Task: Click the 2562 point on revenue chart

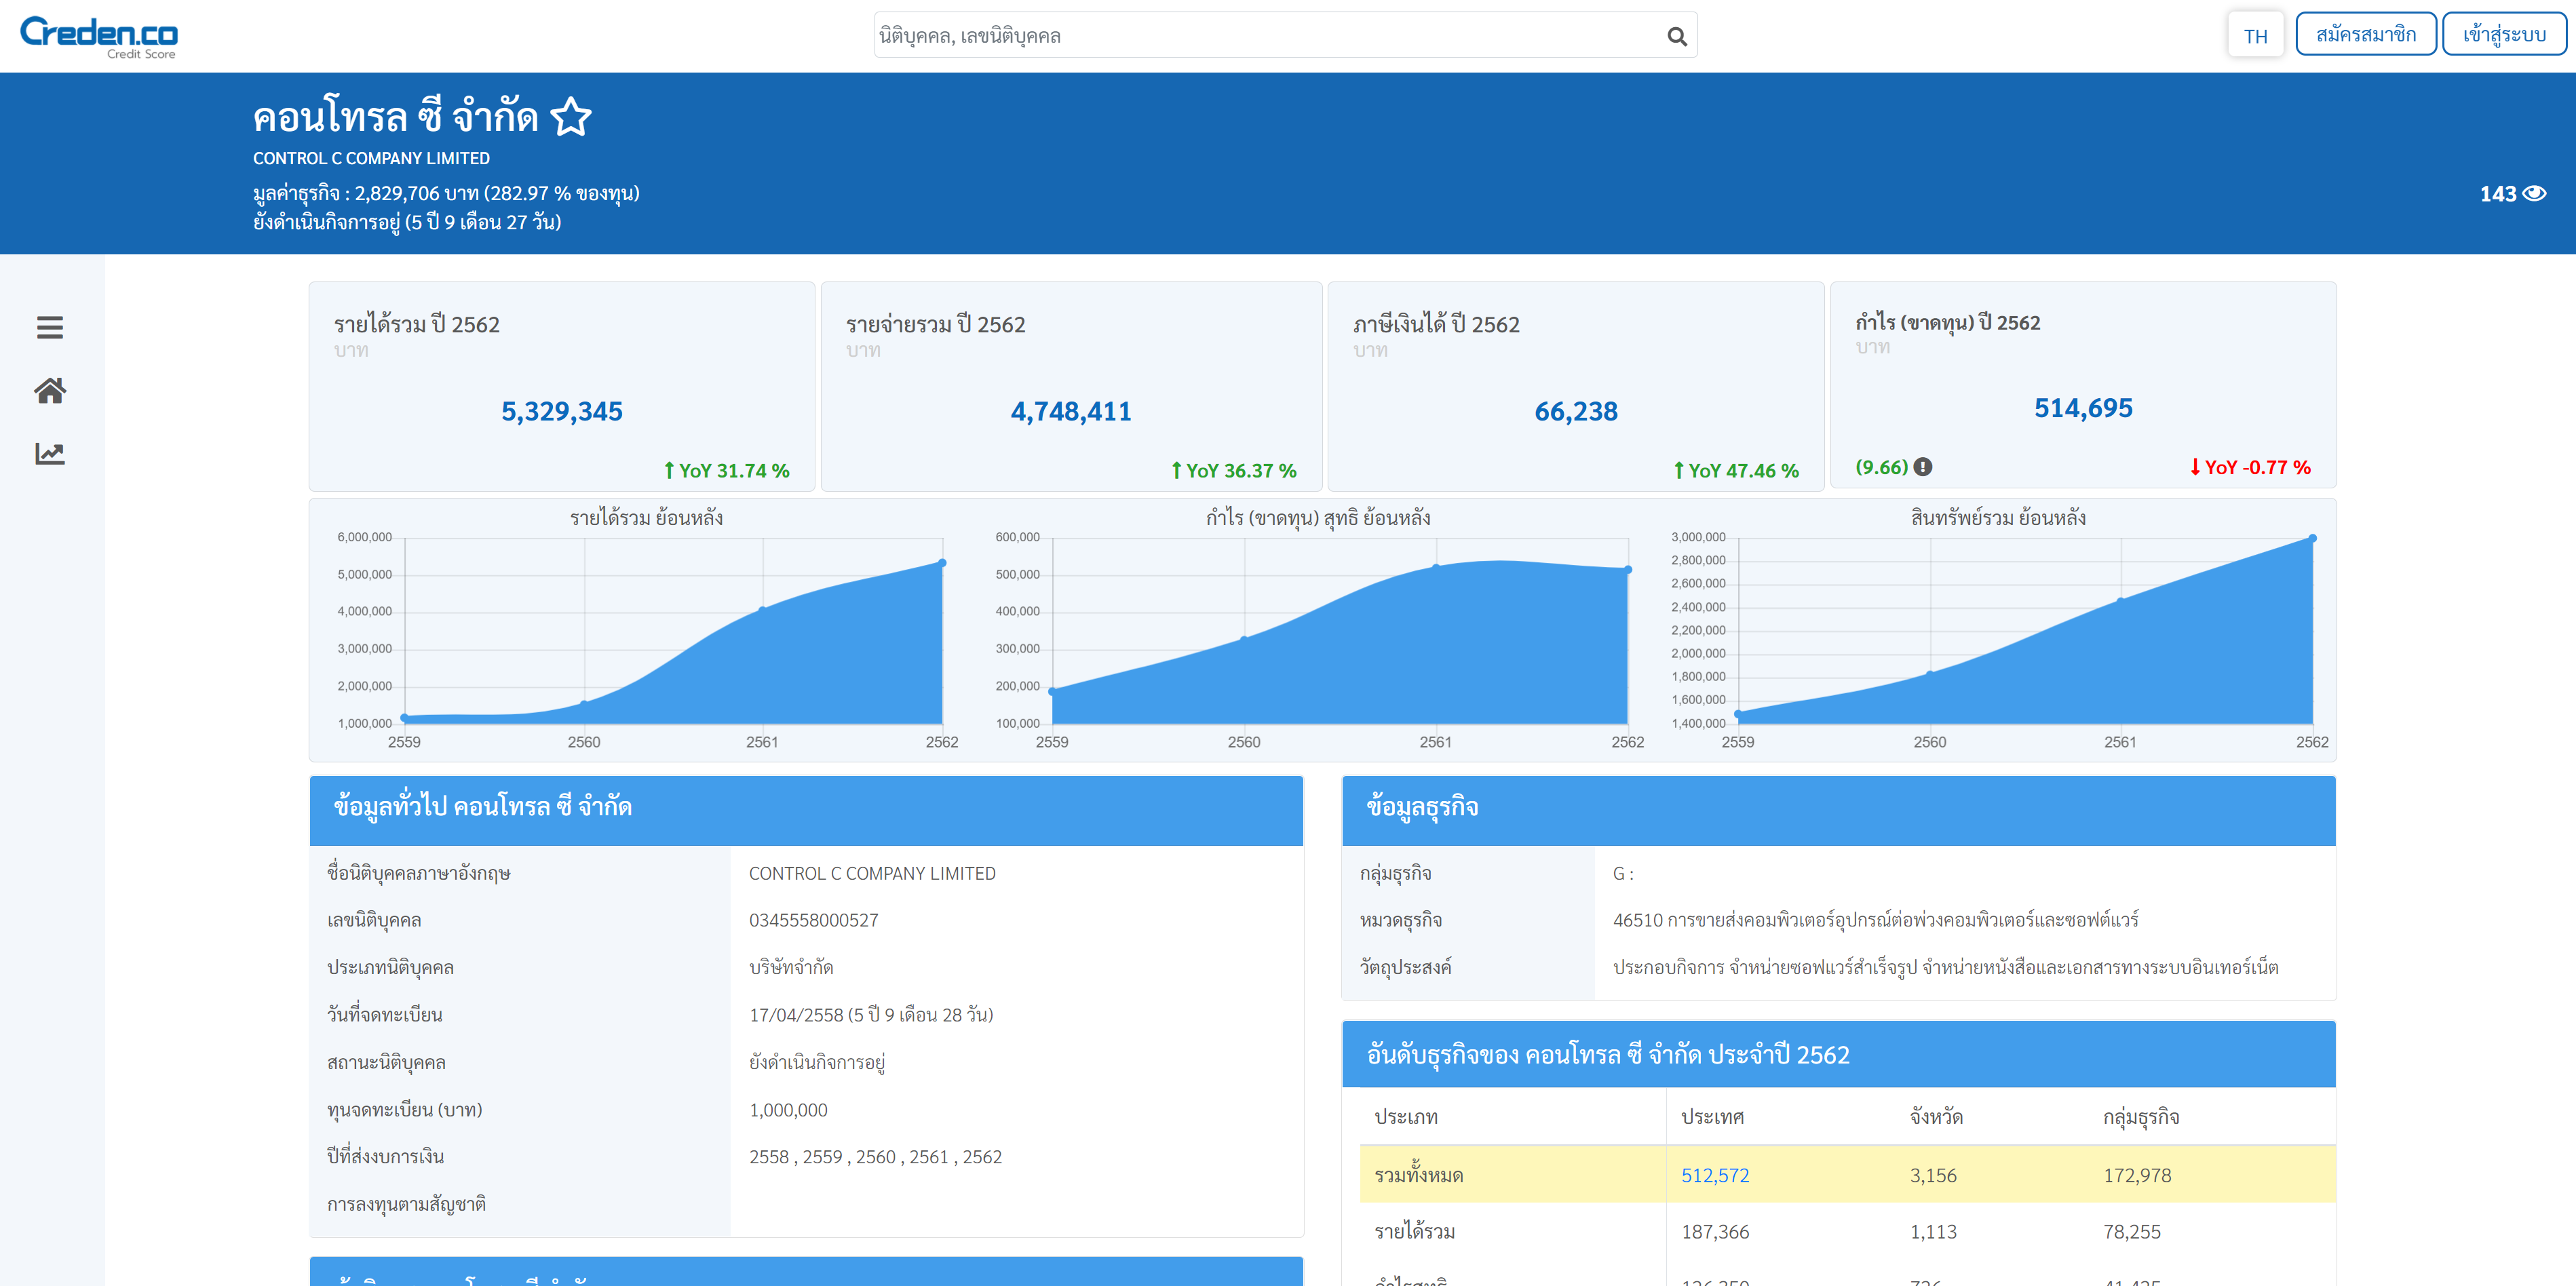Action: [x=941, y=563]
